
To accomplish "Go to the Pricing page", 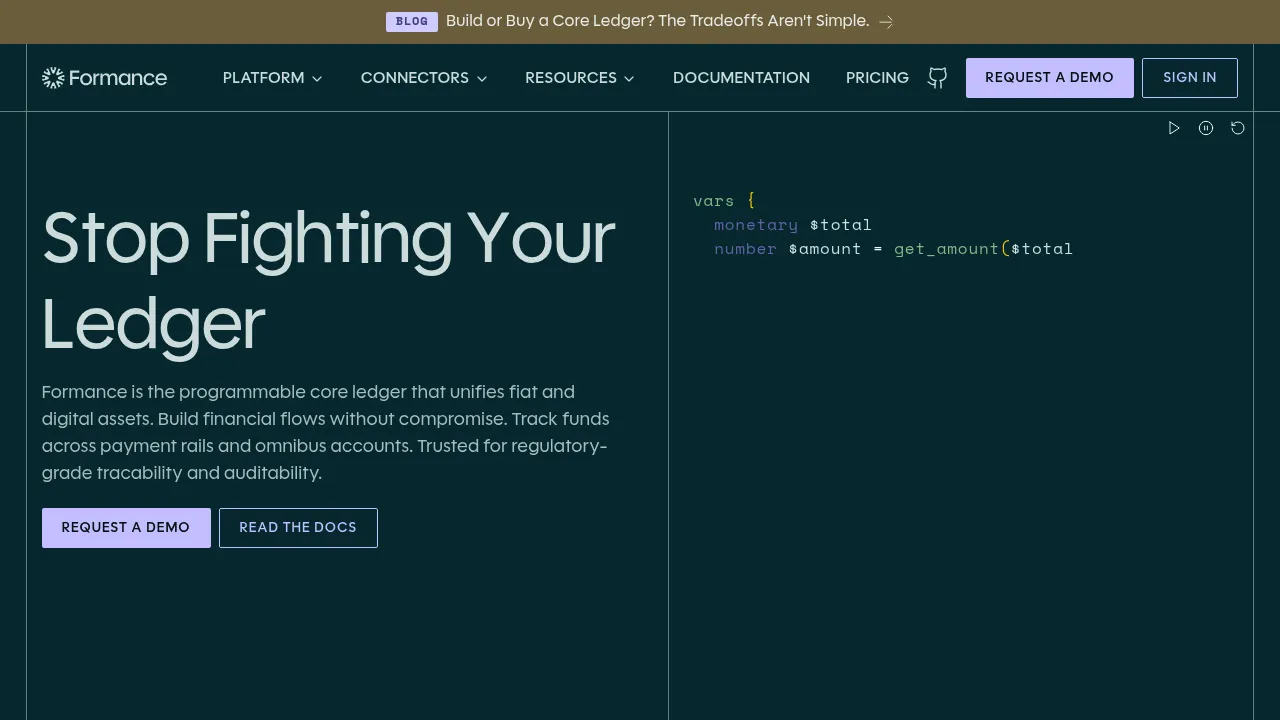I will pyautogui.click(x=877, y=78).
